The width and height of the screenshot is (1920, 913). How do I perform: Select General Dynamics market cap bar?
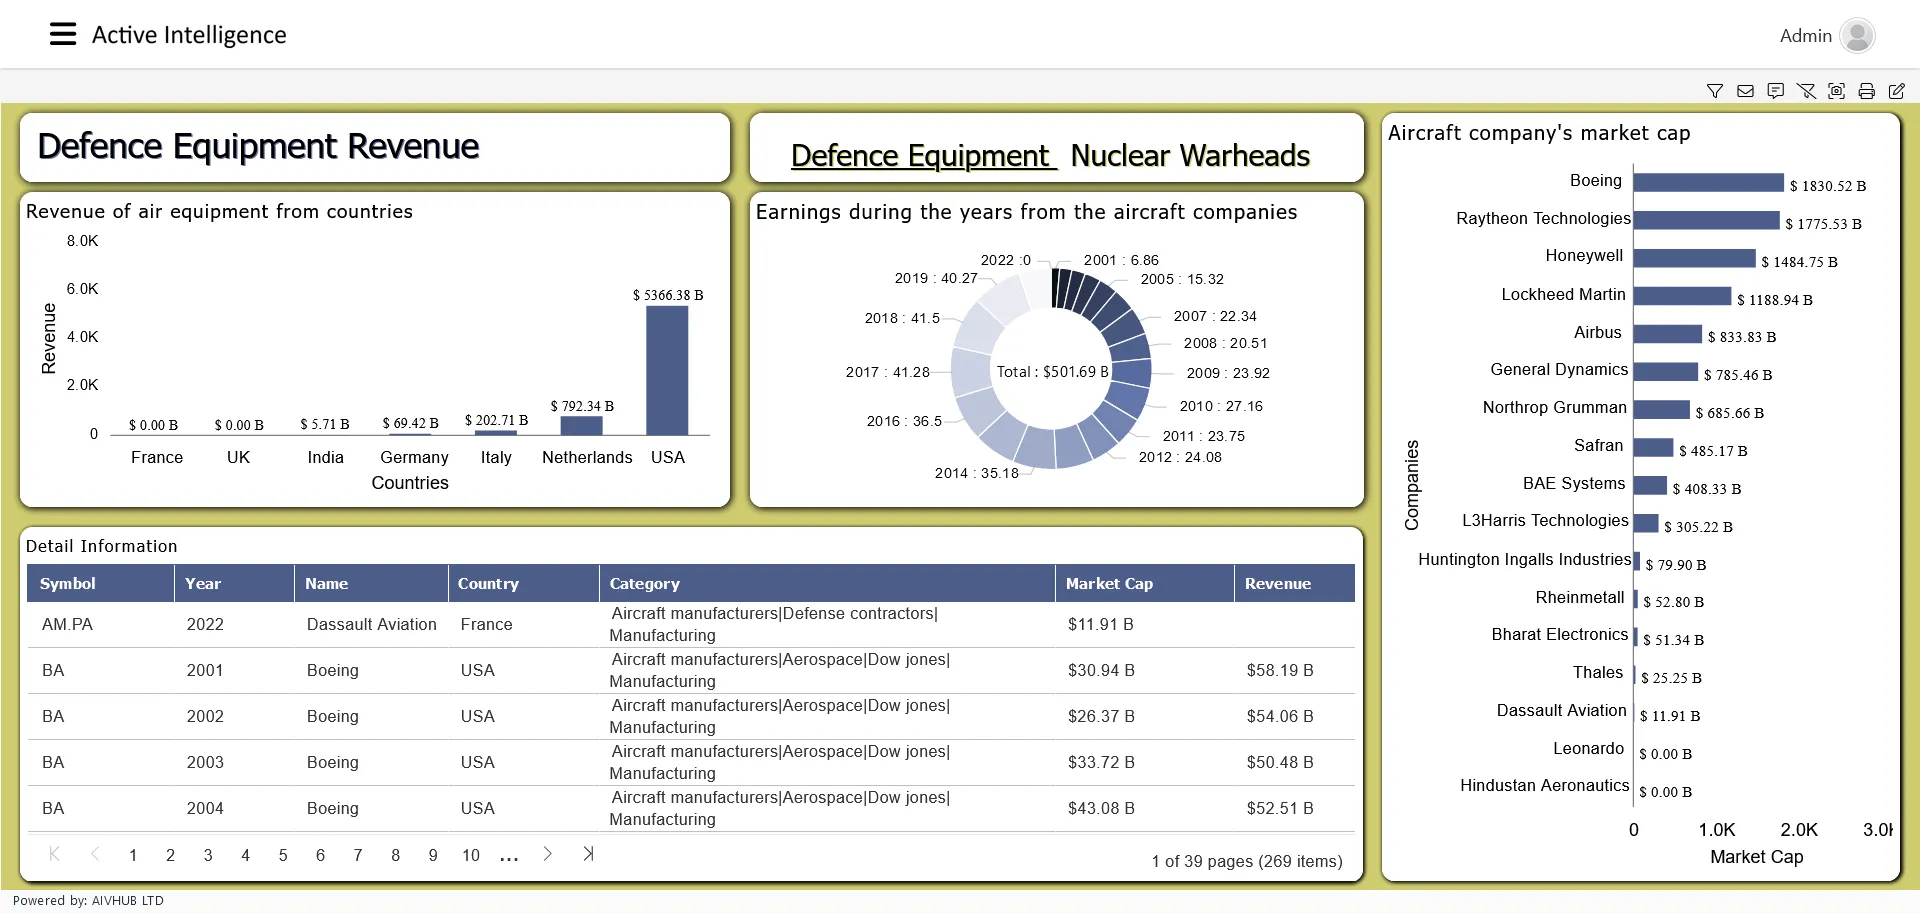pyautogui.click(x=1666, y=372)
